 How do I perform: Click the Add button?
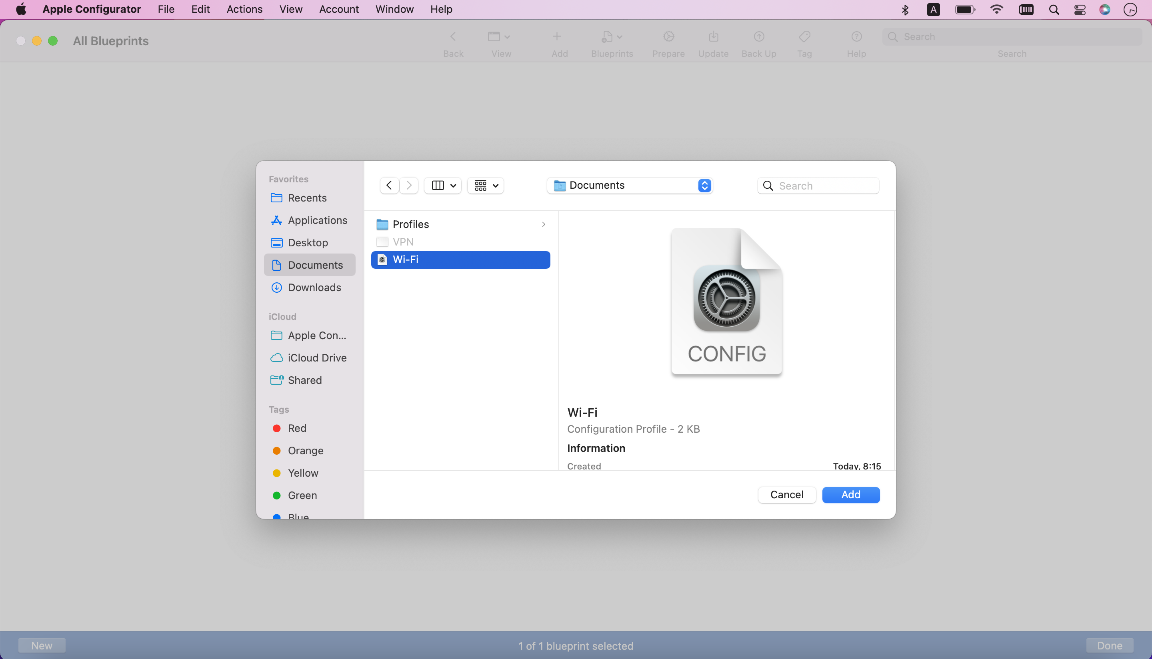[850, 495]
